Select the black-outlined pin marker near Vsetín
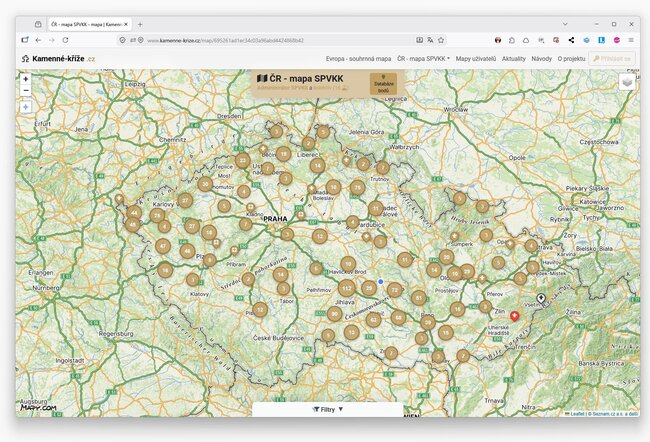 541,298
